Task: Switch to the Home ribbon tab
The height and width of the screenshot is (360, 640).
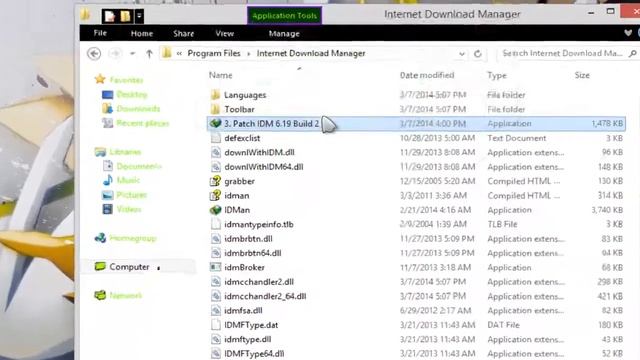Action: (x=142, y=33)
